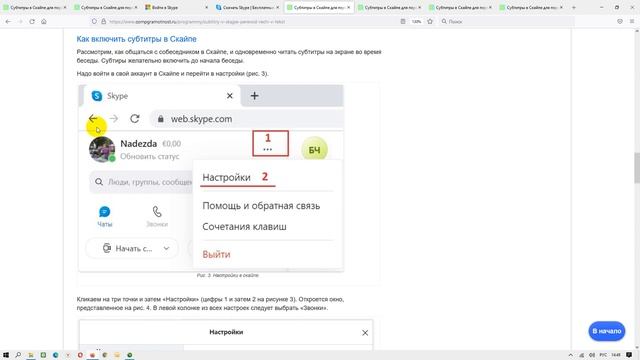Click the Skype web figure image (рис. 3)
This screenshot has height=360, width=640.
[211, 178]
